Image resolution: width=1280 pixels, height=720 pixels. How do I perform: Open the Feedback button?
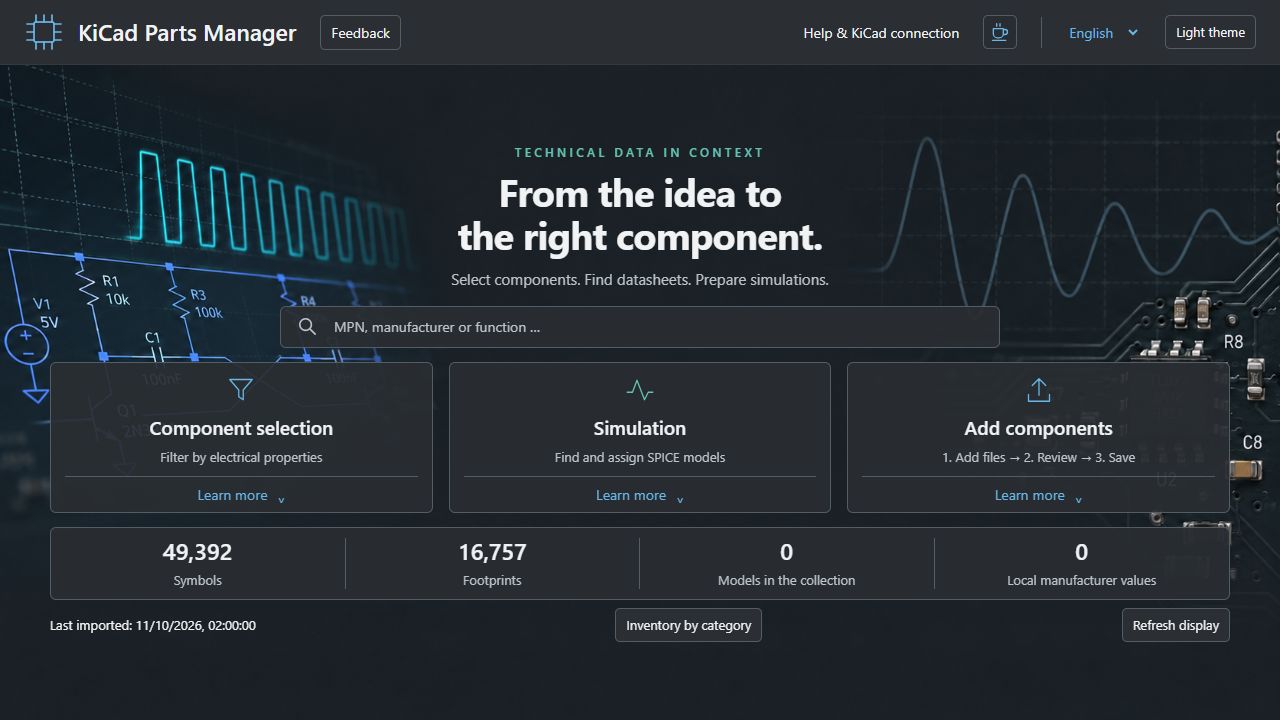click(x=360, y=33)
